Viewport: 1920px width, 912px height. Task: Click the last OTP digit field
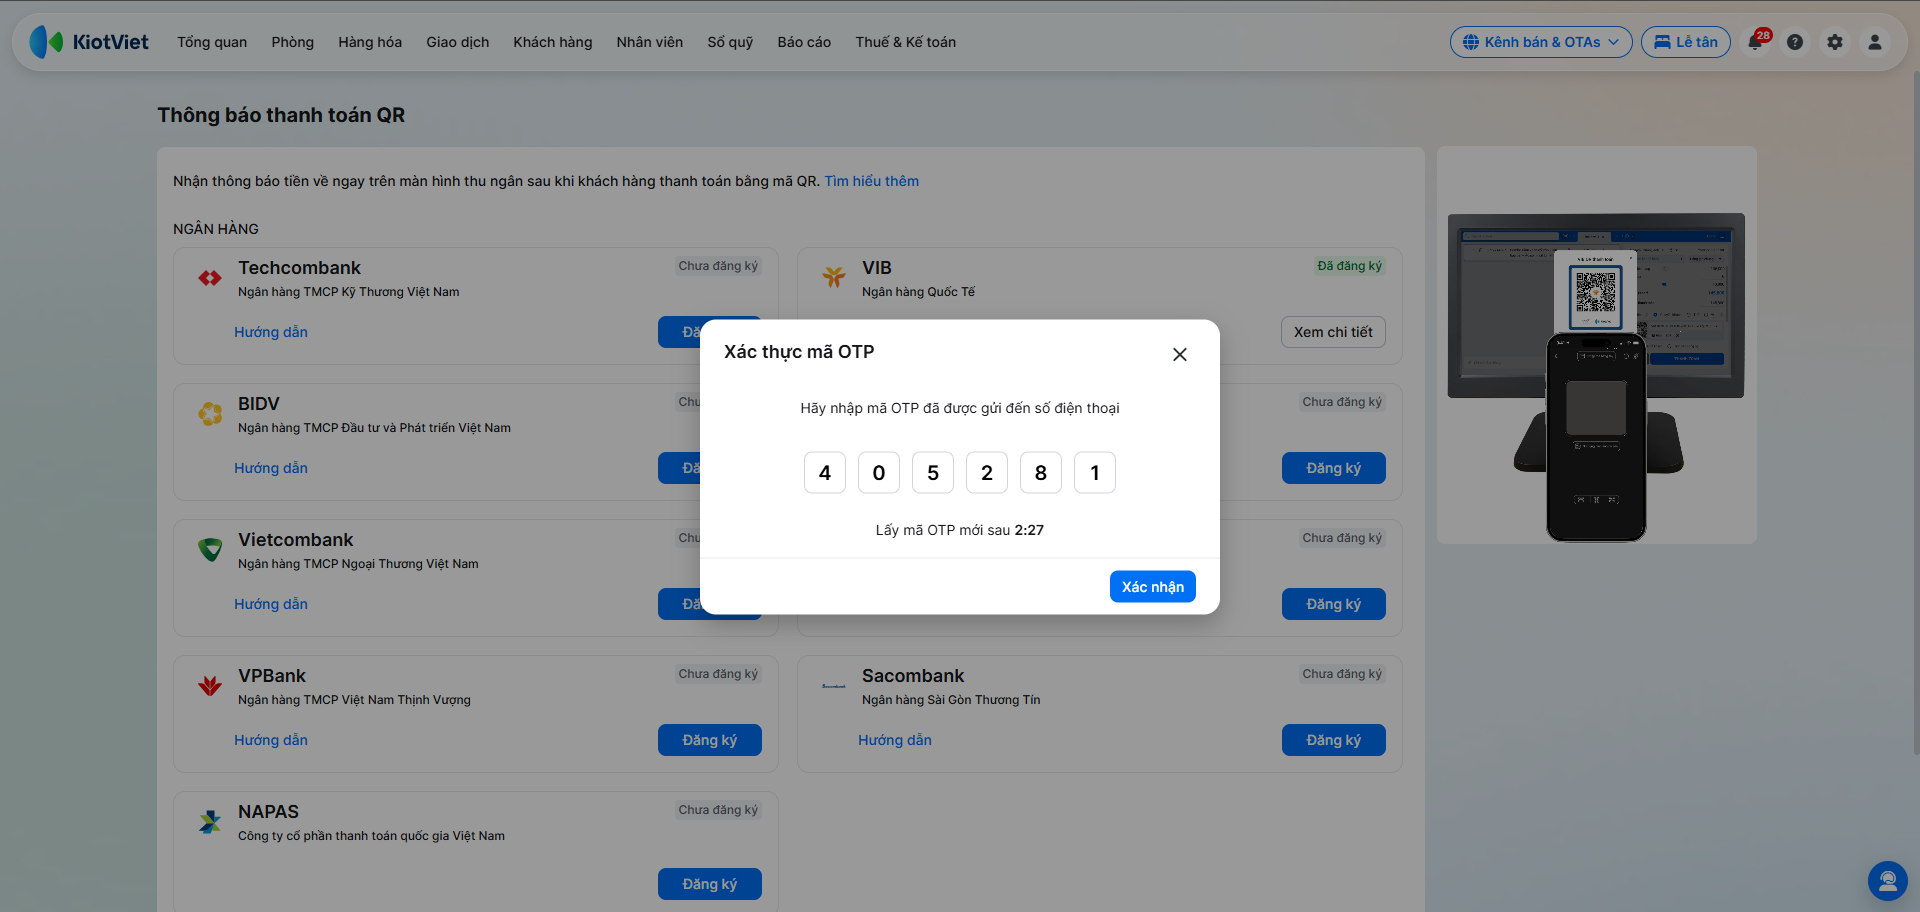1095,473
